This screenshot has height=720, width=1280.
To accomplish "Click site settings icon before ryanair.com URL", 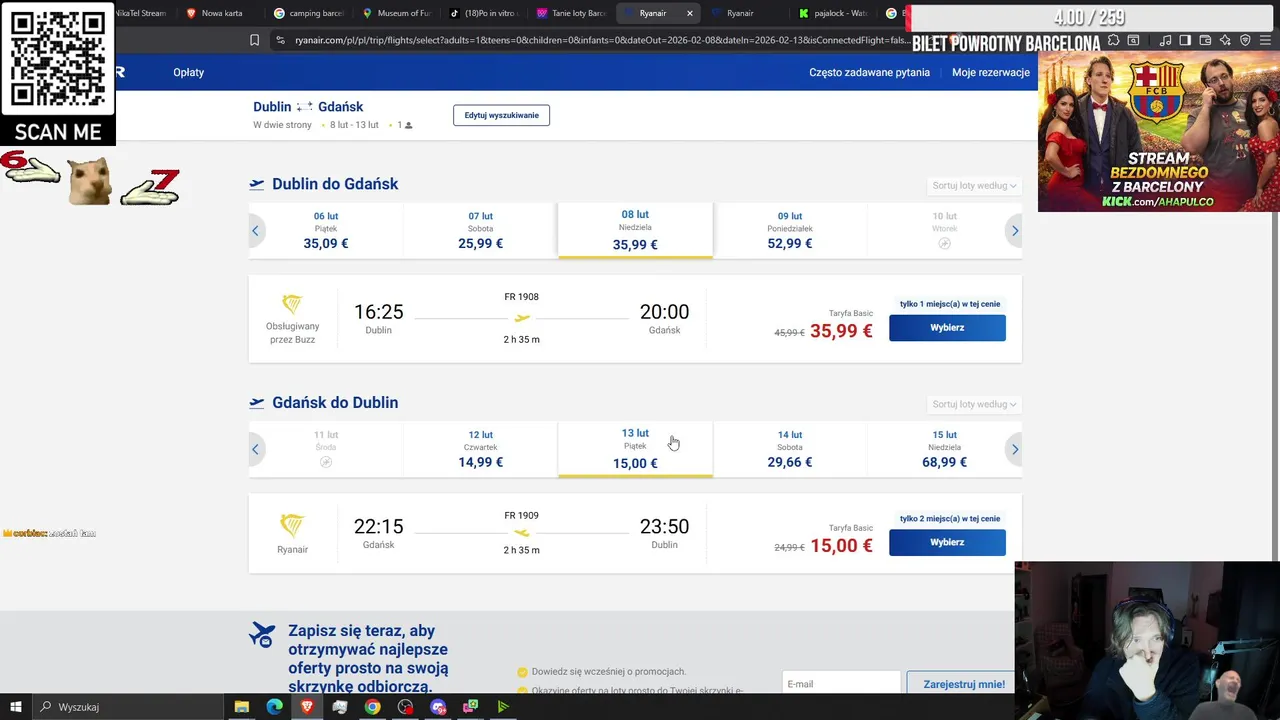I will [x=280, y=40].
